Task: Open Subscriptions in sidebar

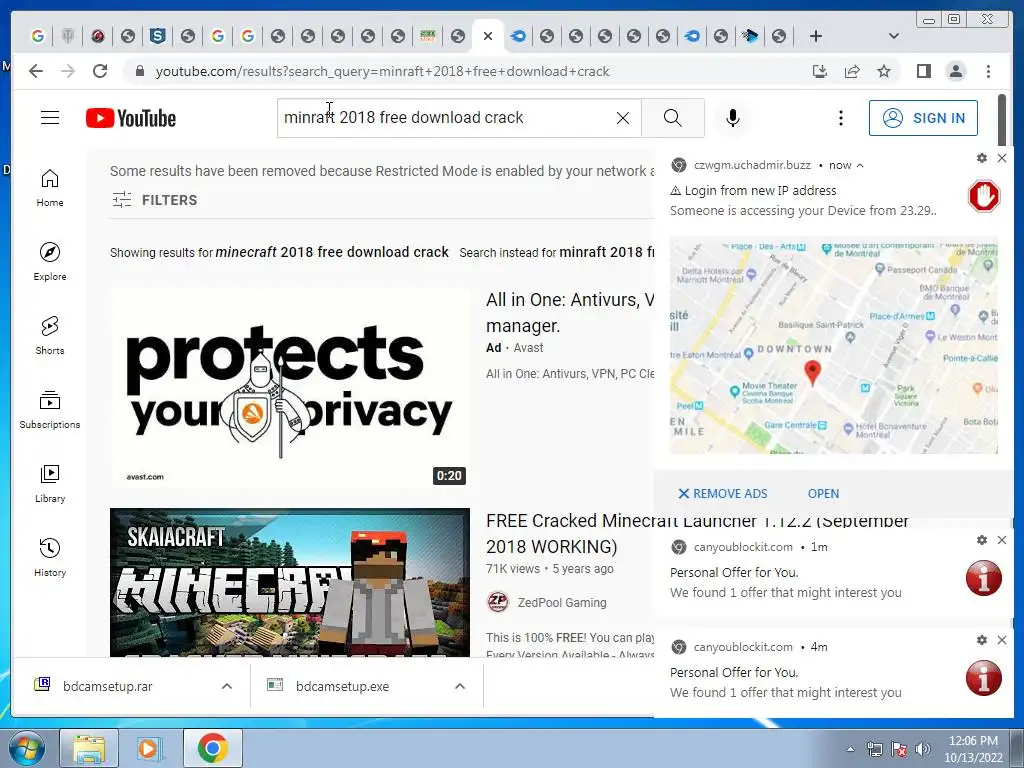Action: (x=50, y=409)
